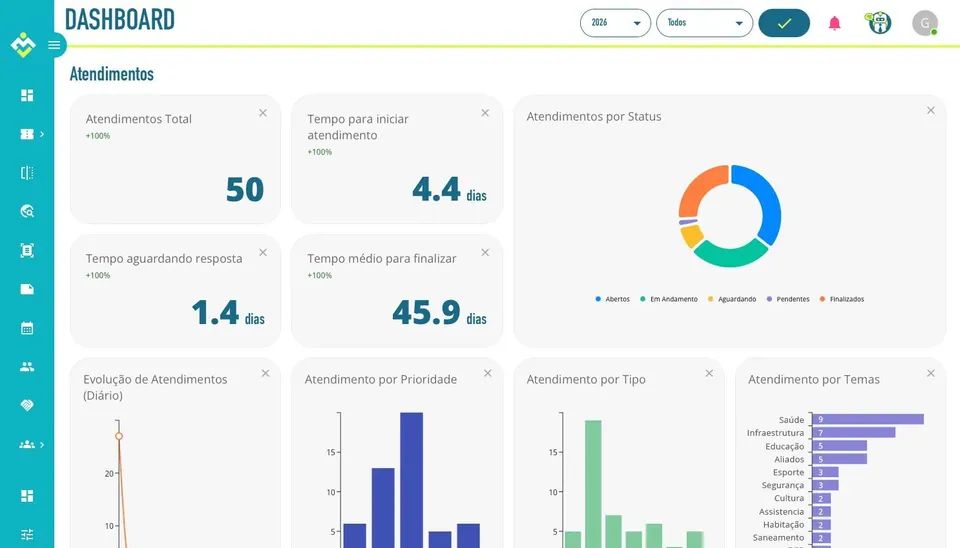Close the Tempo médio para finalizar card
Viewport: 960px width, 548px height.
pyautogui.click(x=485, y=252)
